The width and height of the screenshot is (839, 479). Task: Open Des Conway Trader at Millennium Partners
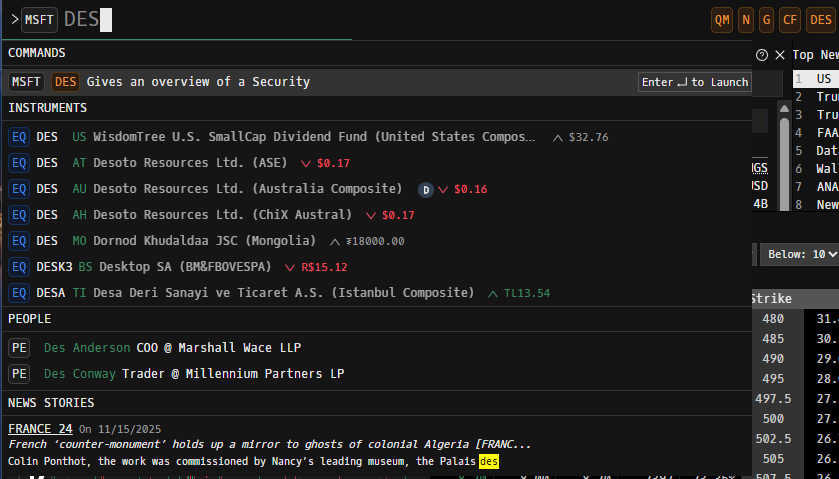(377, 374)
